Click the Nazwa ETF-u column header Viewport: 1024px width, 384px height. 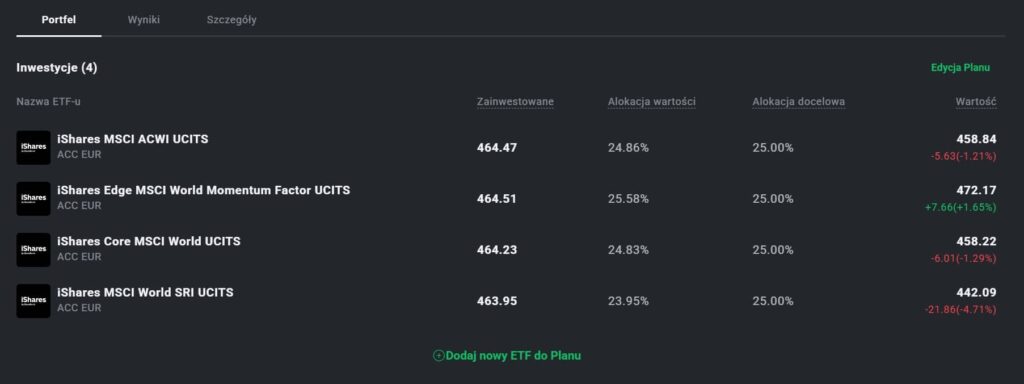pyautogui.click(x=49, y=102)
